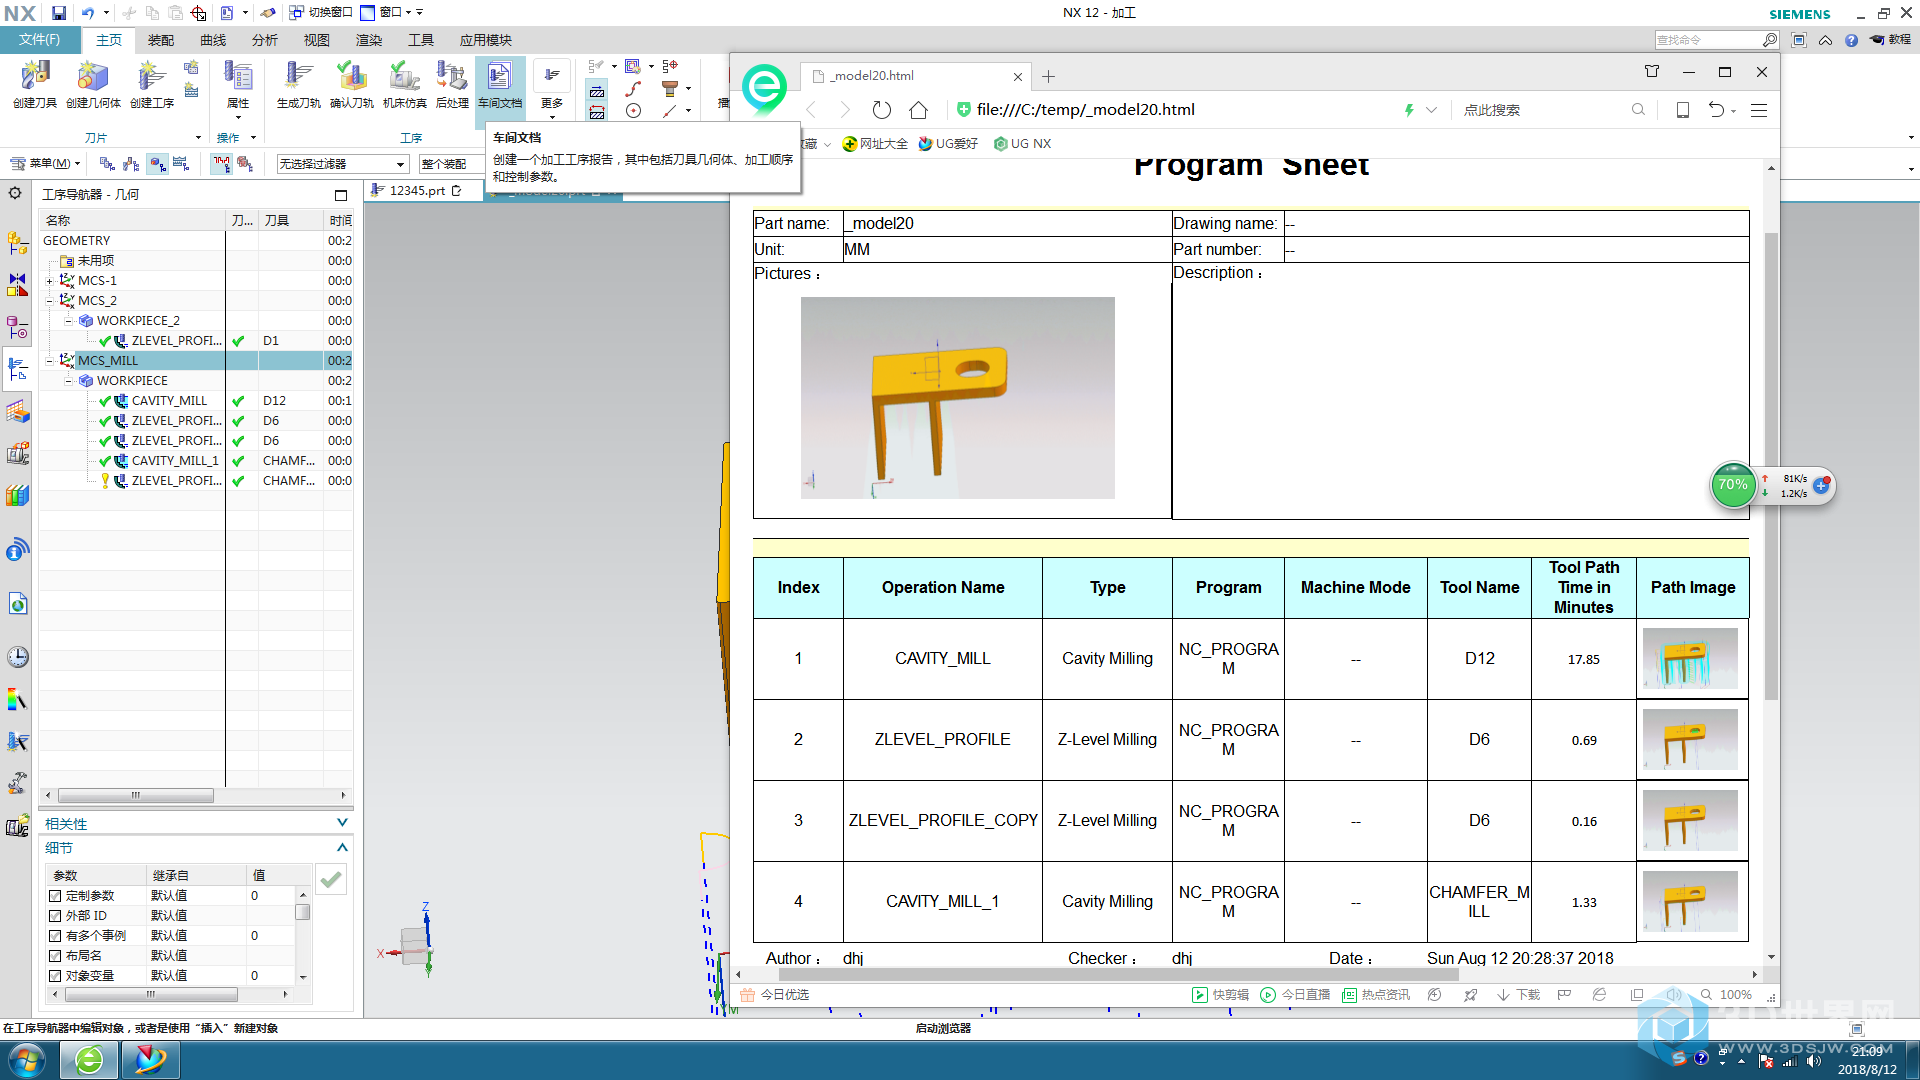Click the browser back arrow
Image resolution: width=1920 pixels, height=1080 pixels.
pos(812,110)
